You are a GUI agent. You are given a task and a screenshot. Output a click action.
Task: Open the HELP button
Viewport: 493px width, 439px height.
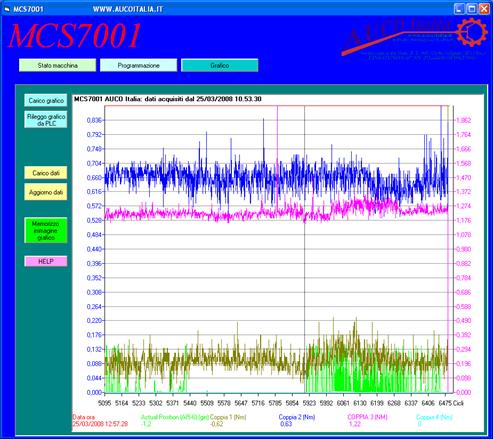click(x=46, y=261)
